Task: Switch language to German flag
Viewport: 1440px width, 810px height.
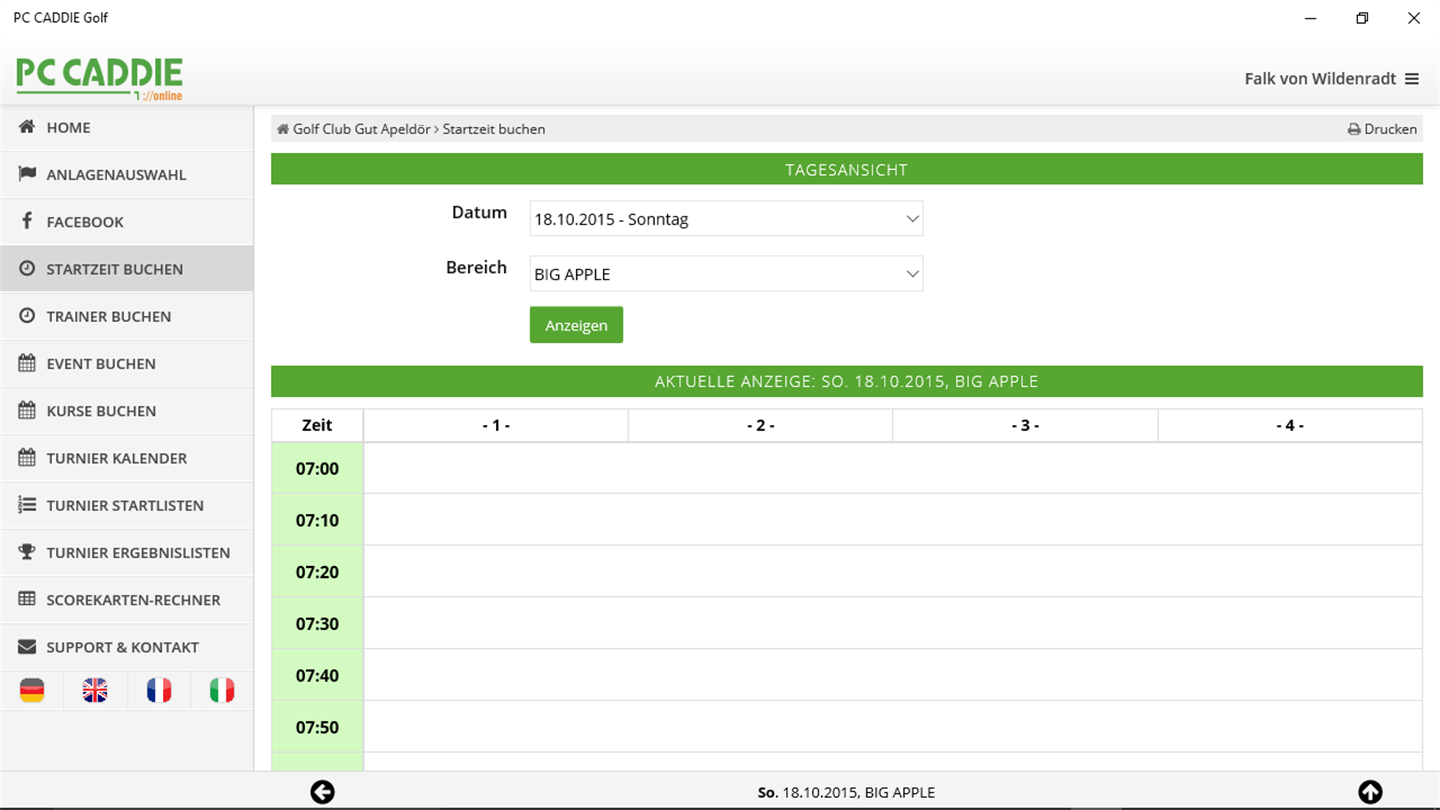Action: click(x=32, y=690)
